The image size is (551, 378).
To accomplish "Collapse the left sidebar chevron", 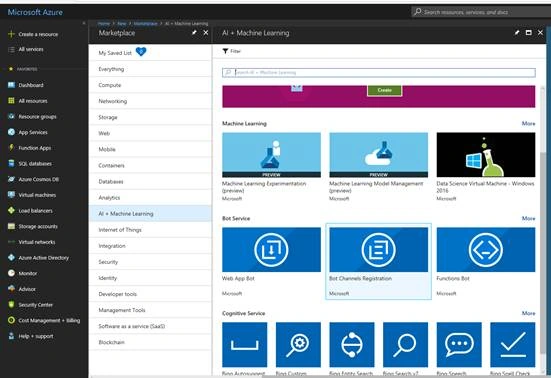I will click(84, 24).
